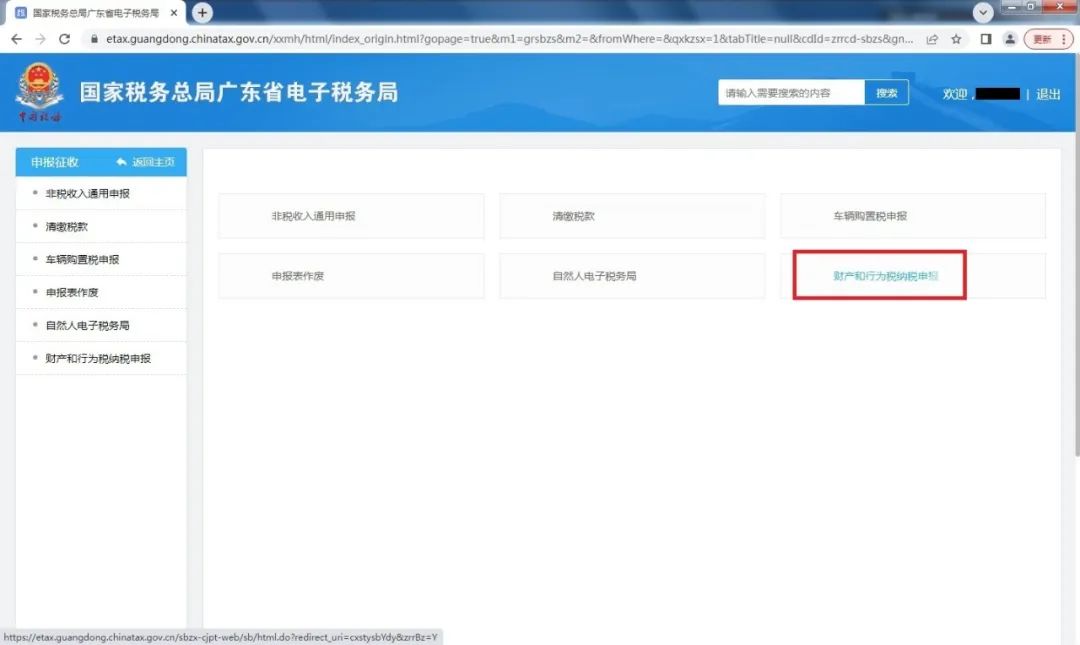Image resolution: width=1080 pixels, height=645 pixels.
Task: Click the 自然人电子税务局 card in main panel
Action: [632, 276]
